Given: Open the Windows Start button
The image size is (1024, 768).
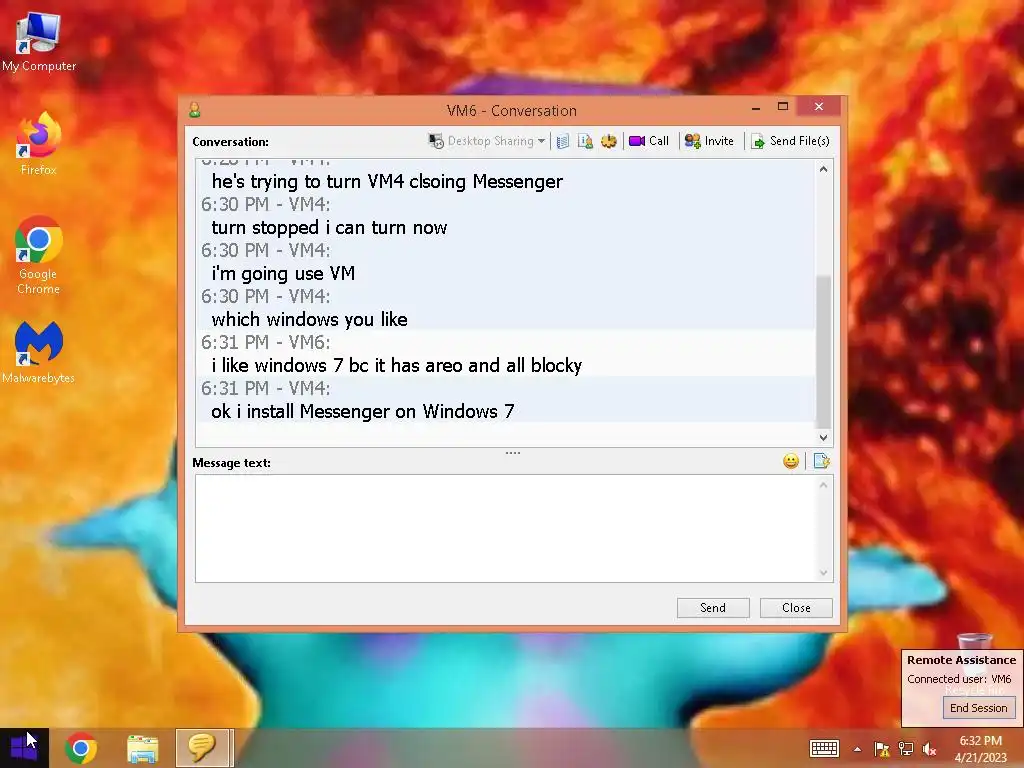Looking at the screenshot, I should pyautogui.click(x=24, y=748).
